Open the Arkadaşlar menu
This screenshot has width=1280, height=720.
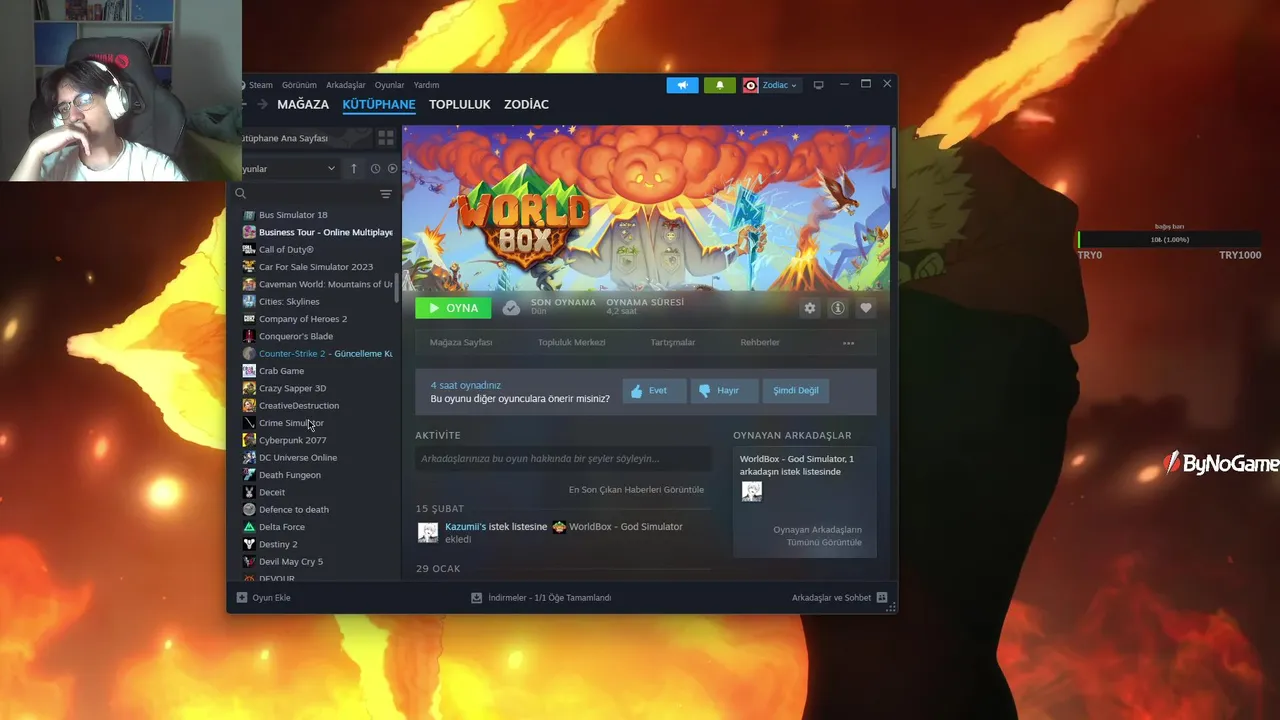346,85
